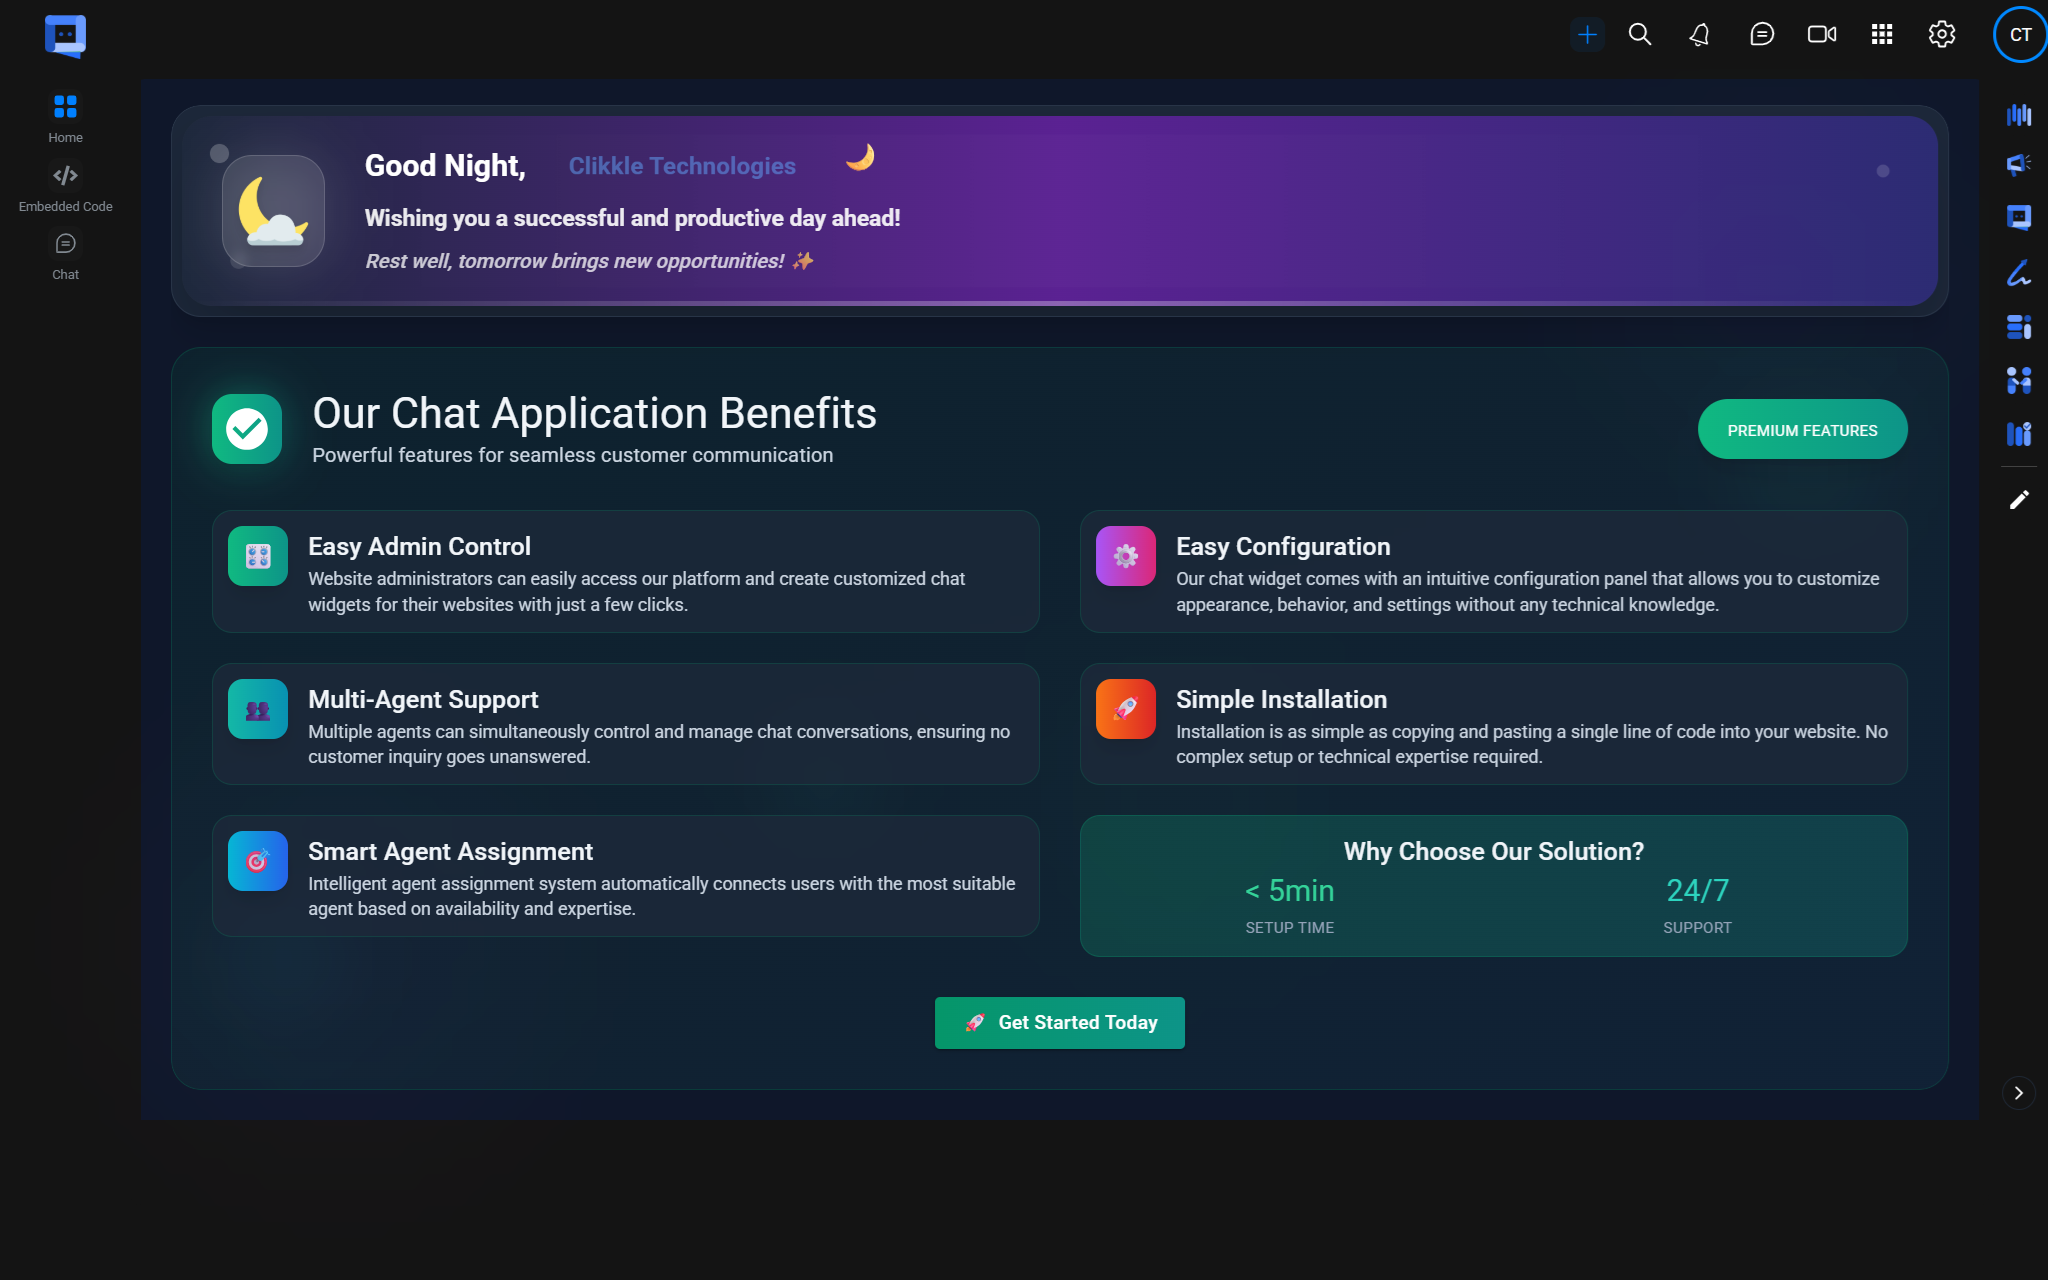Click the Easy Configuration feature card
Screen dimensions: 2048x1280
click(x=1493, y=572)
